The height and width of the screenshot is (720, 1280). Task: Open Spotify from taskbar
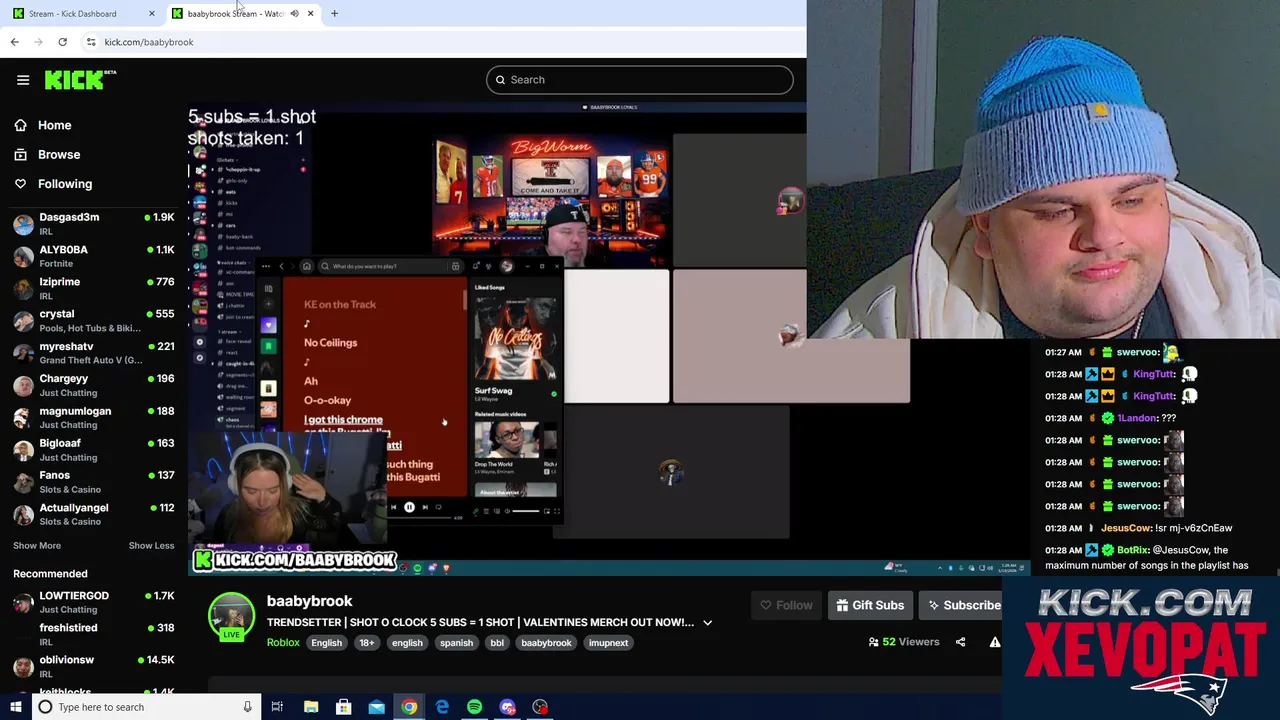coord(474,707)
